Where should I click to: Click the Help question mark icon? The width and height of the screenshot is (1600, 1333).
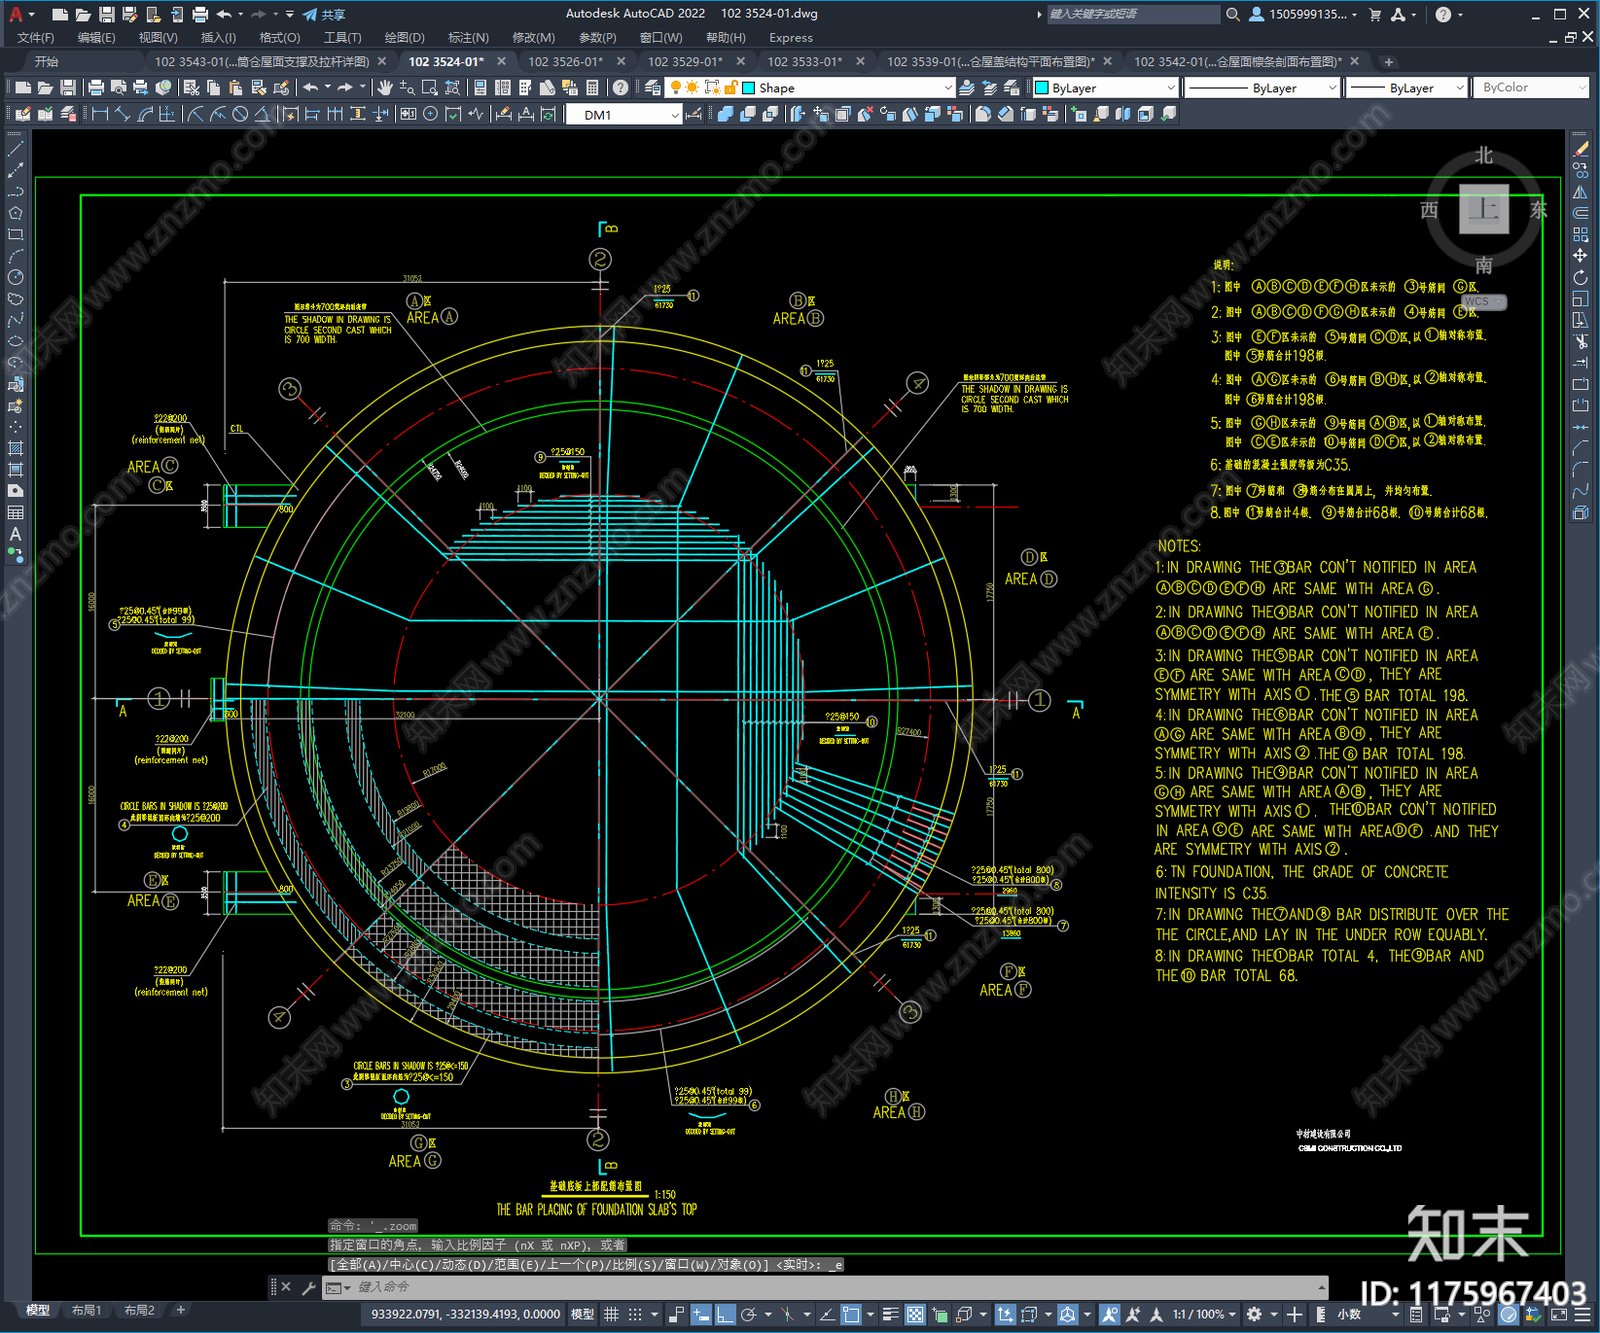click(x=621, y=88)
